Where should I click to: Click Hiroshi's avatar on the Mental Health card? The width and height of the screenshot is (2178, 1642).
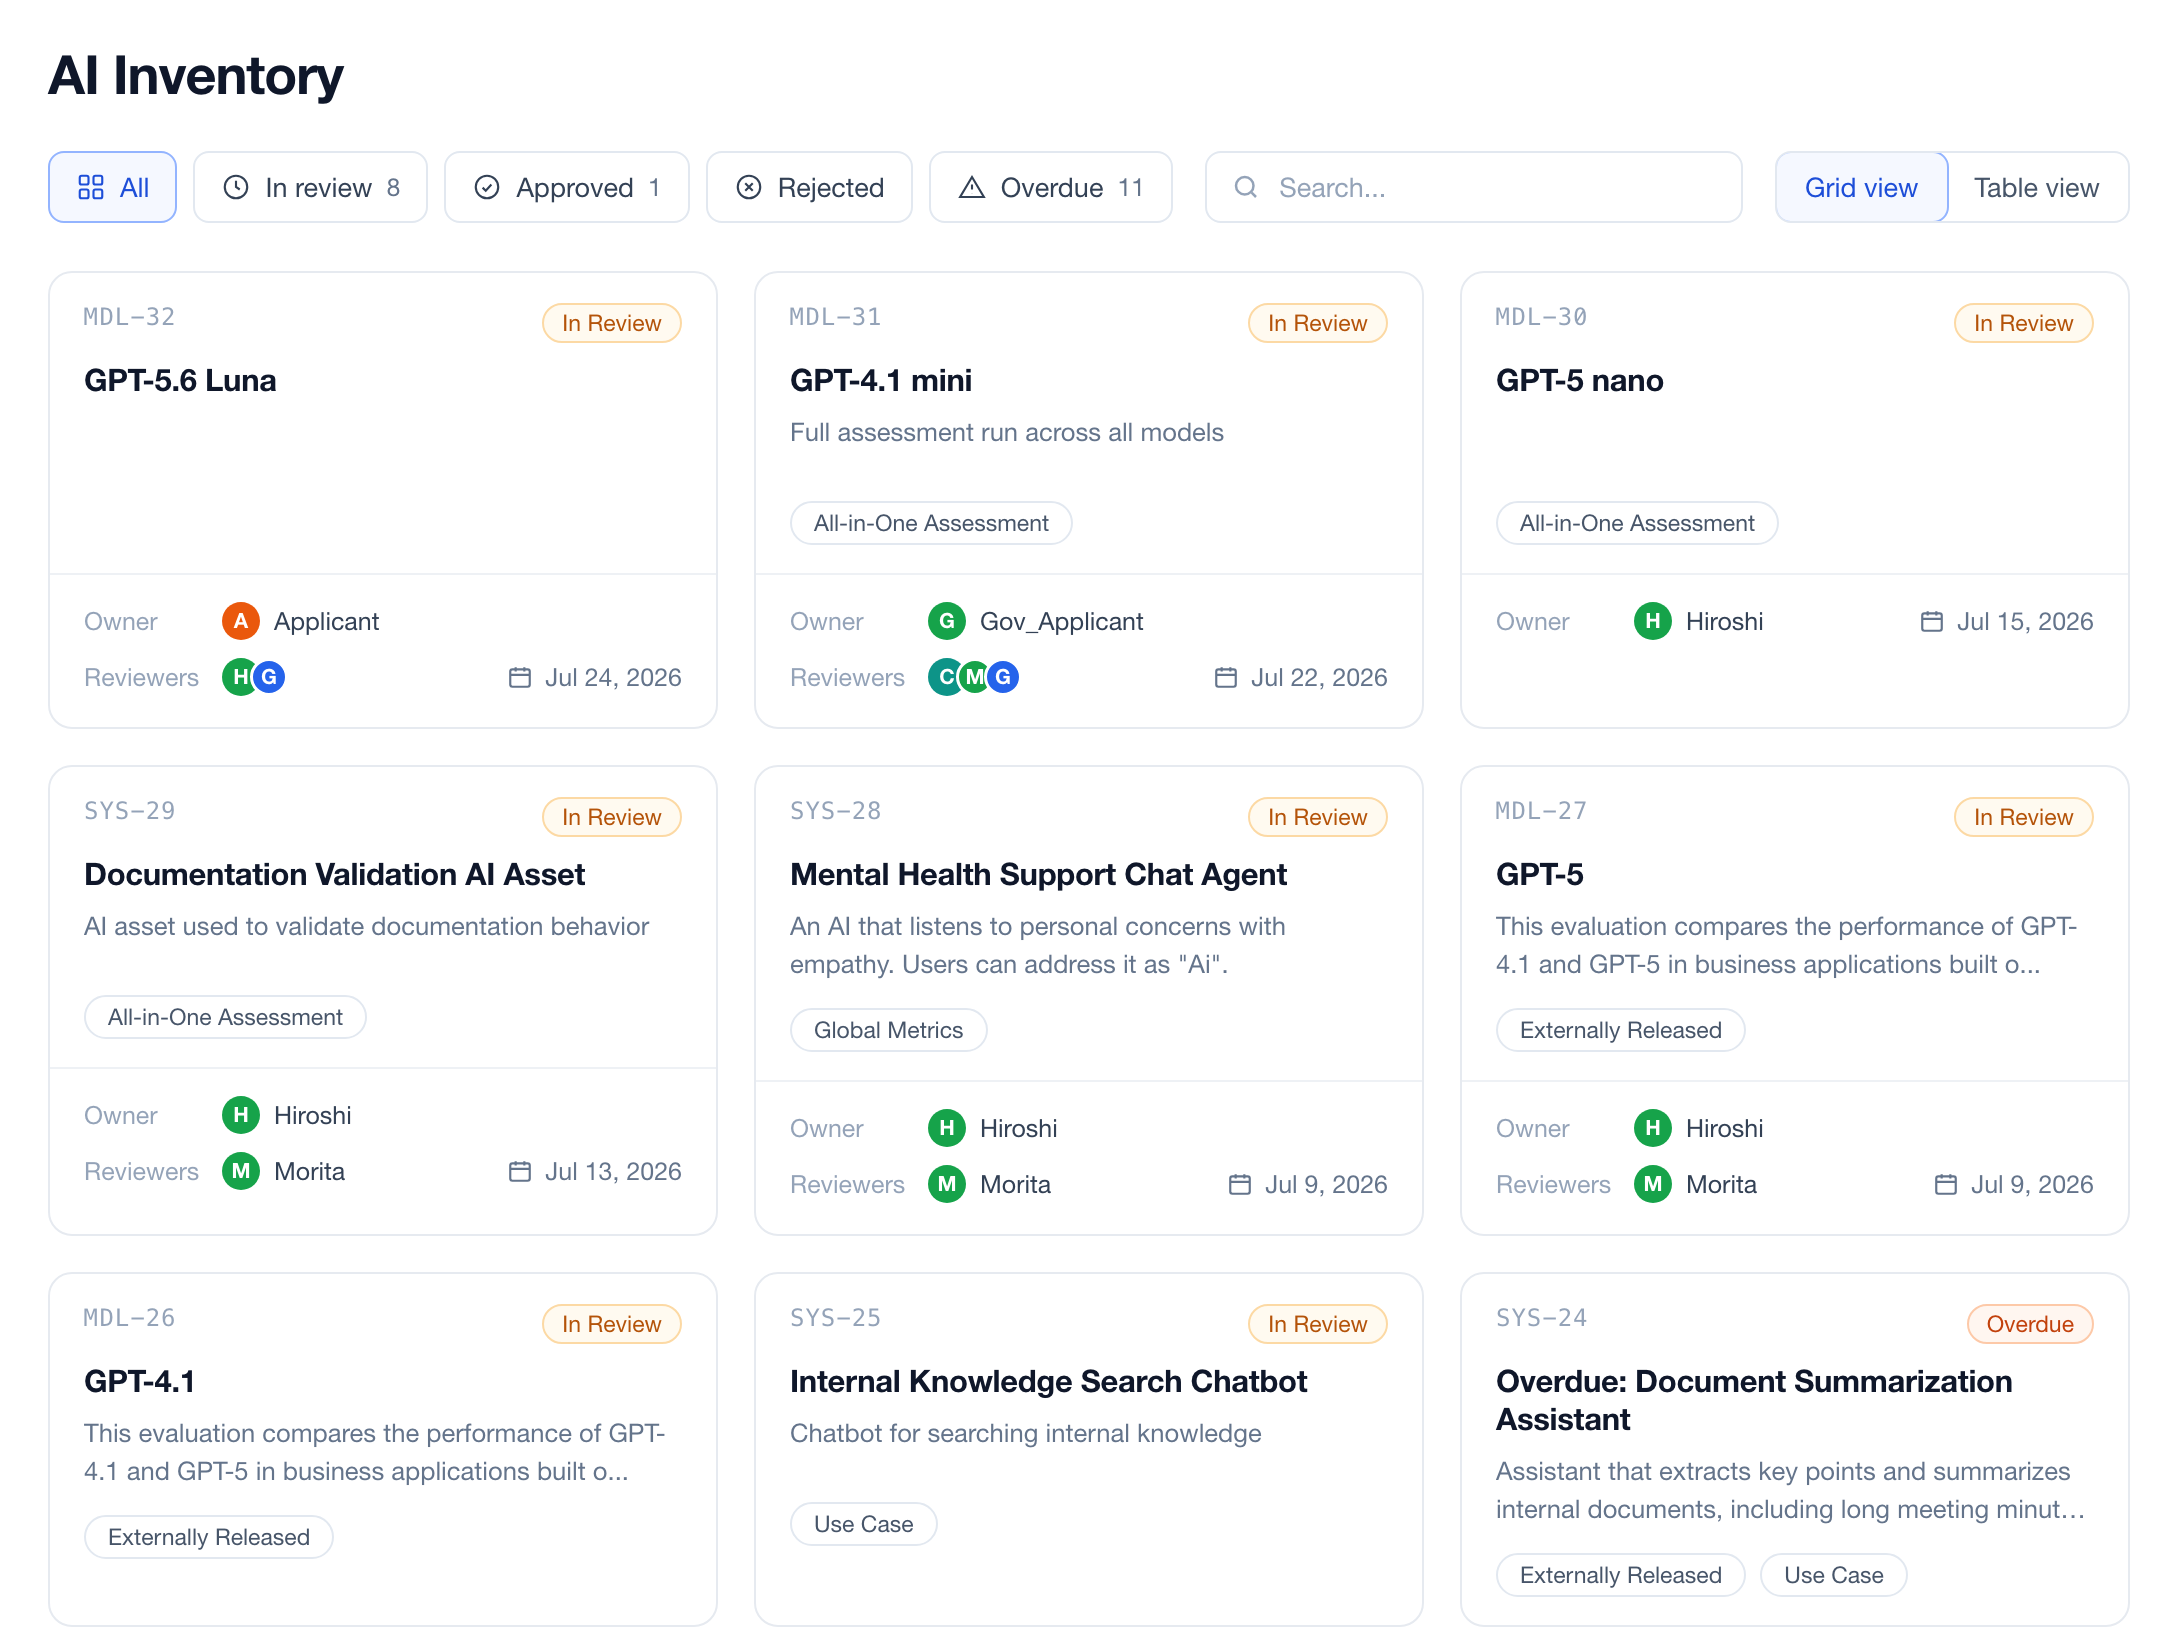coord(947,1128)
